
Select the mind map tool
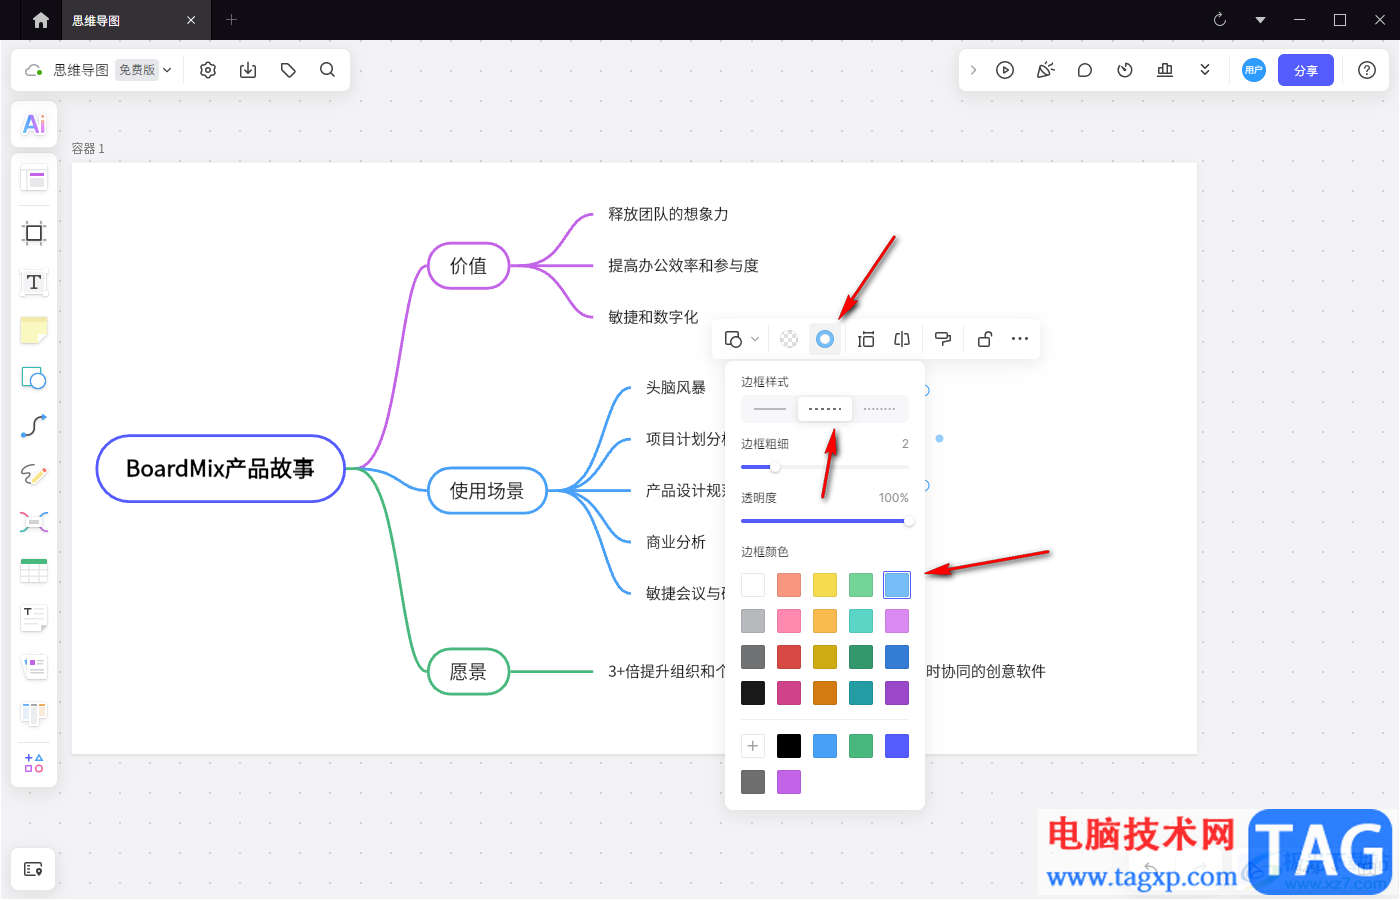(x=34, y=522)
